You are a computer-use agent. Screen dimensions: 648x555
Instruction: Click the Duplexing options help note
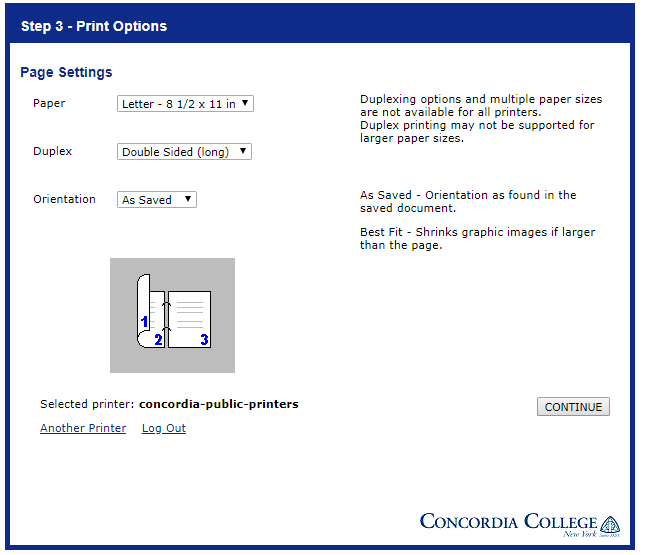[480, 119]
